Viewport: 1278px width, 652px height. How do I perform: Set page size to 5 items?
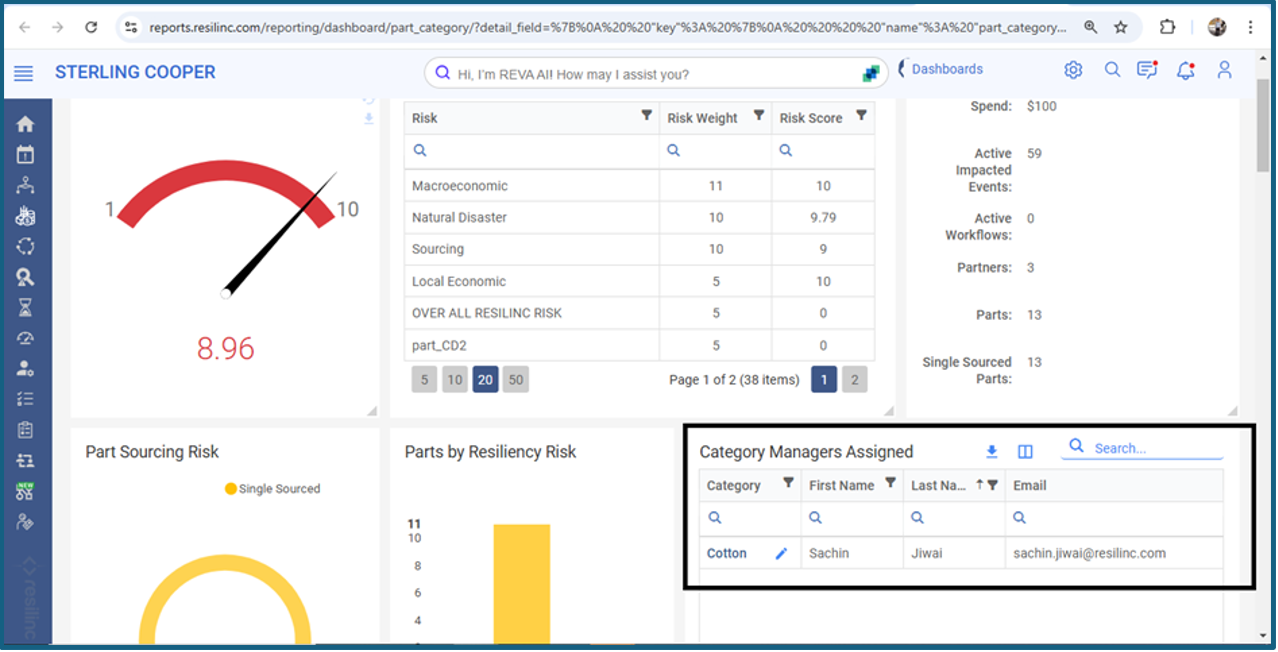point(424,380)
